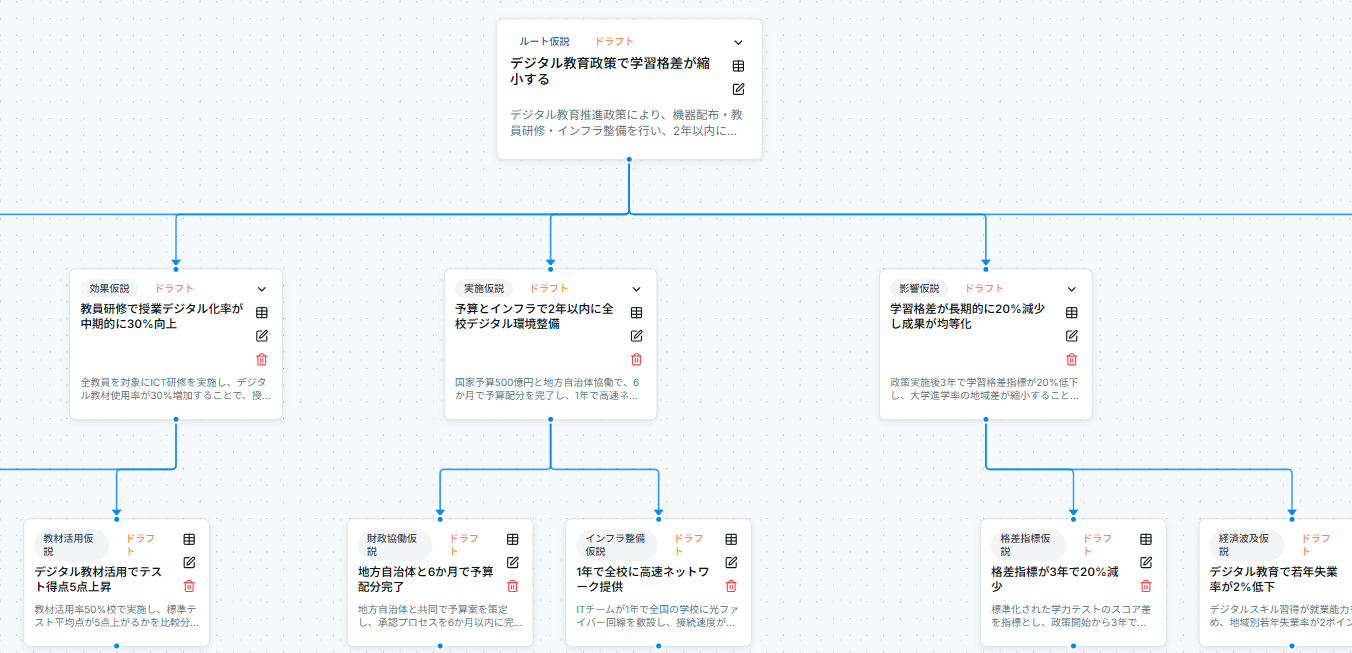Click the bottom connector handle of the root node
The image size is (1352, 653).
629,159
